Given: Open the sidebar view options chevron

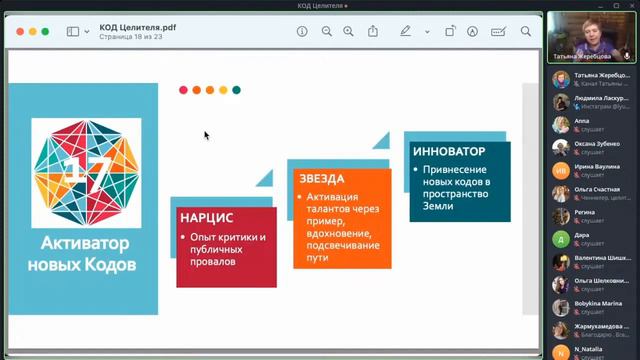Looking at the screenshot, I should (x=87, y=31).
